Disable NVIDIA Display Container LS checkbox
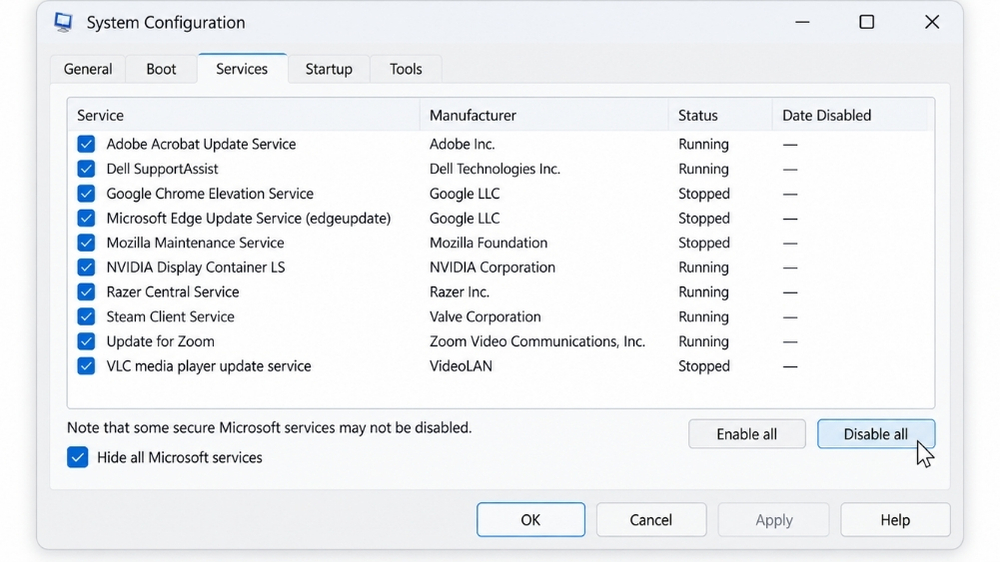 point(86,267)
